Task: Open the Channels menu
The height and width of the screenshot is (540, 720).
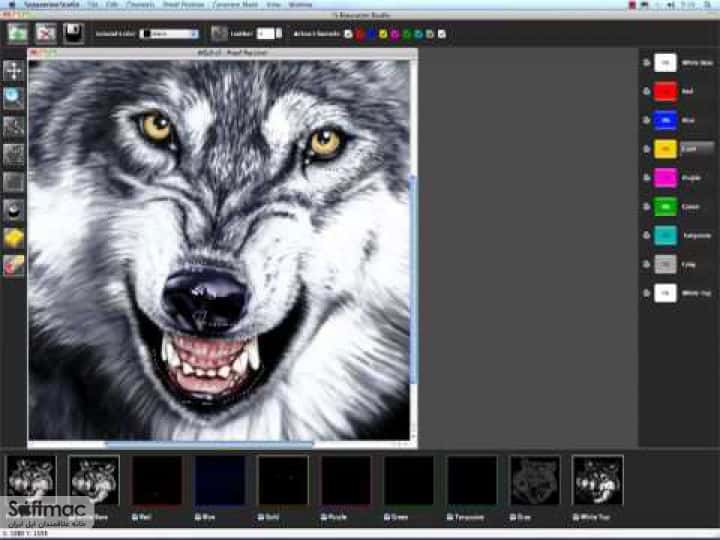Action: point(140,5)
